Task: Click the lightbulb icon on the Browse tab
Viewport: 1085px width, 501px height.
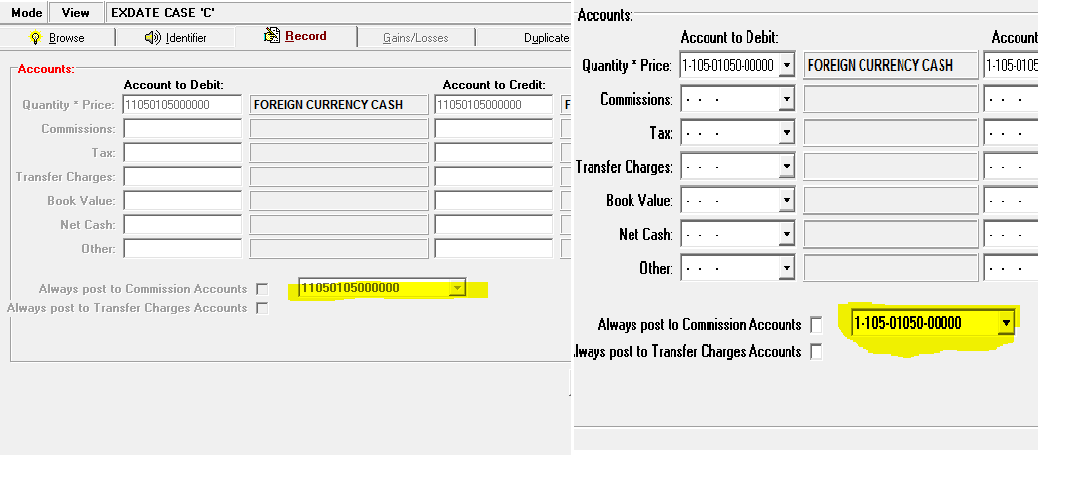Action: (35, 38)
